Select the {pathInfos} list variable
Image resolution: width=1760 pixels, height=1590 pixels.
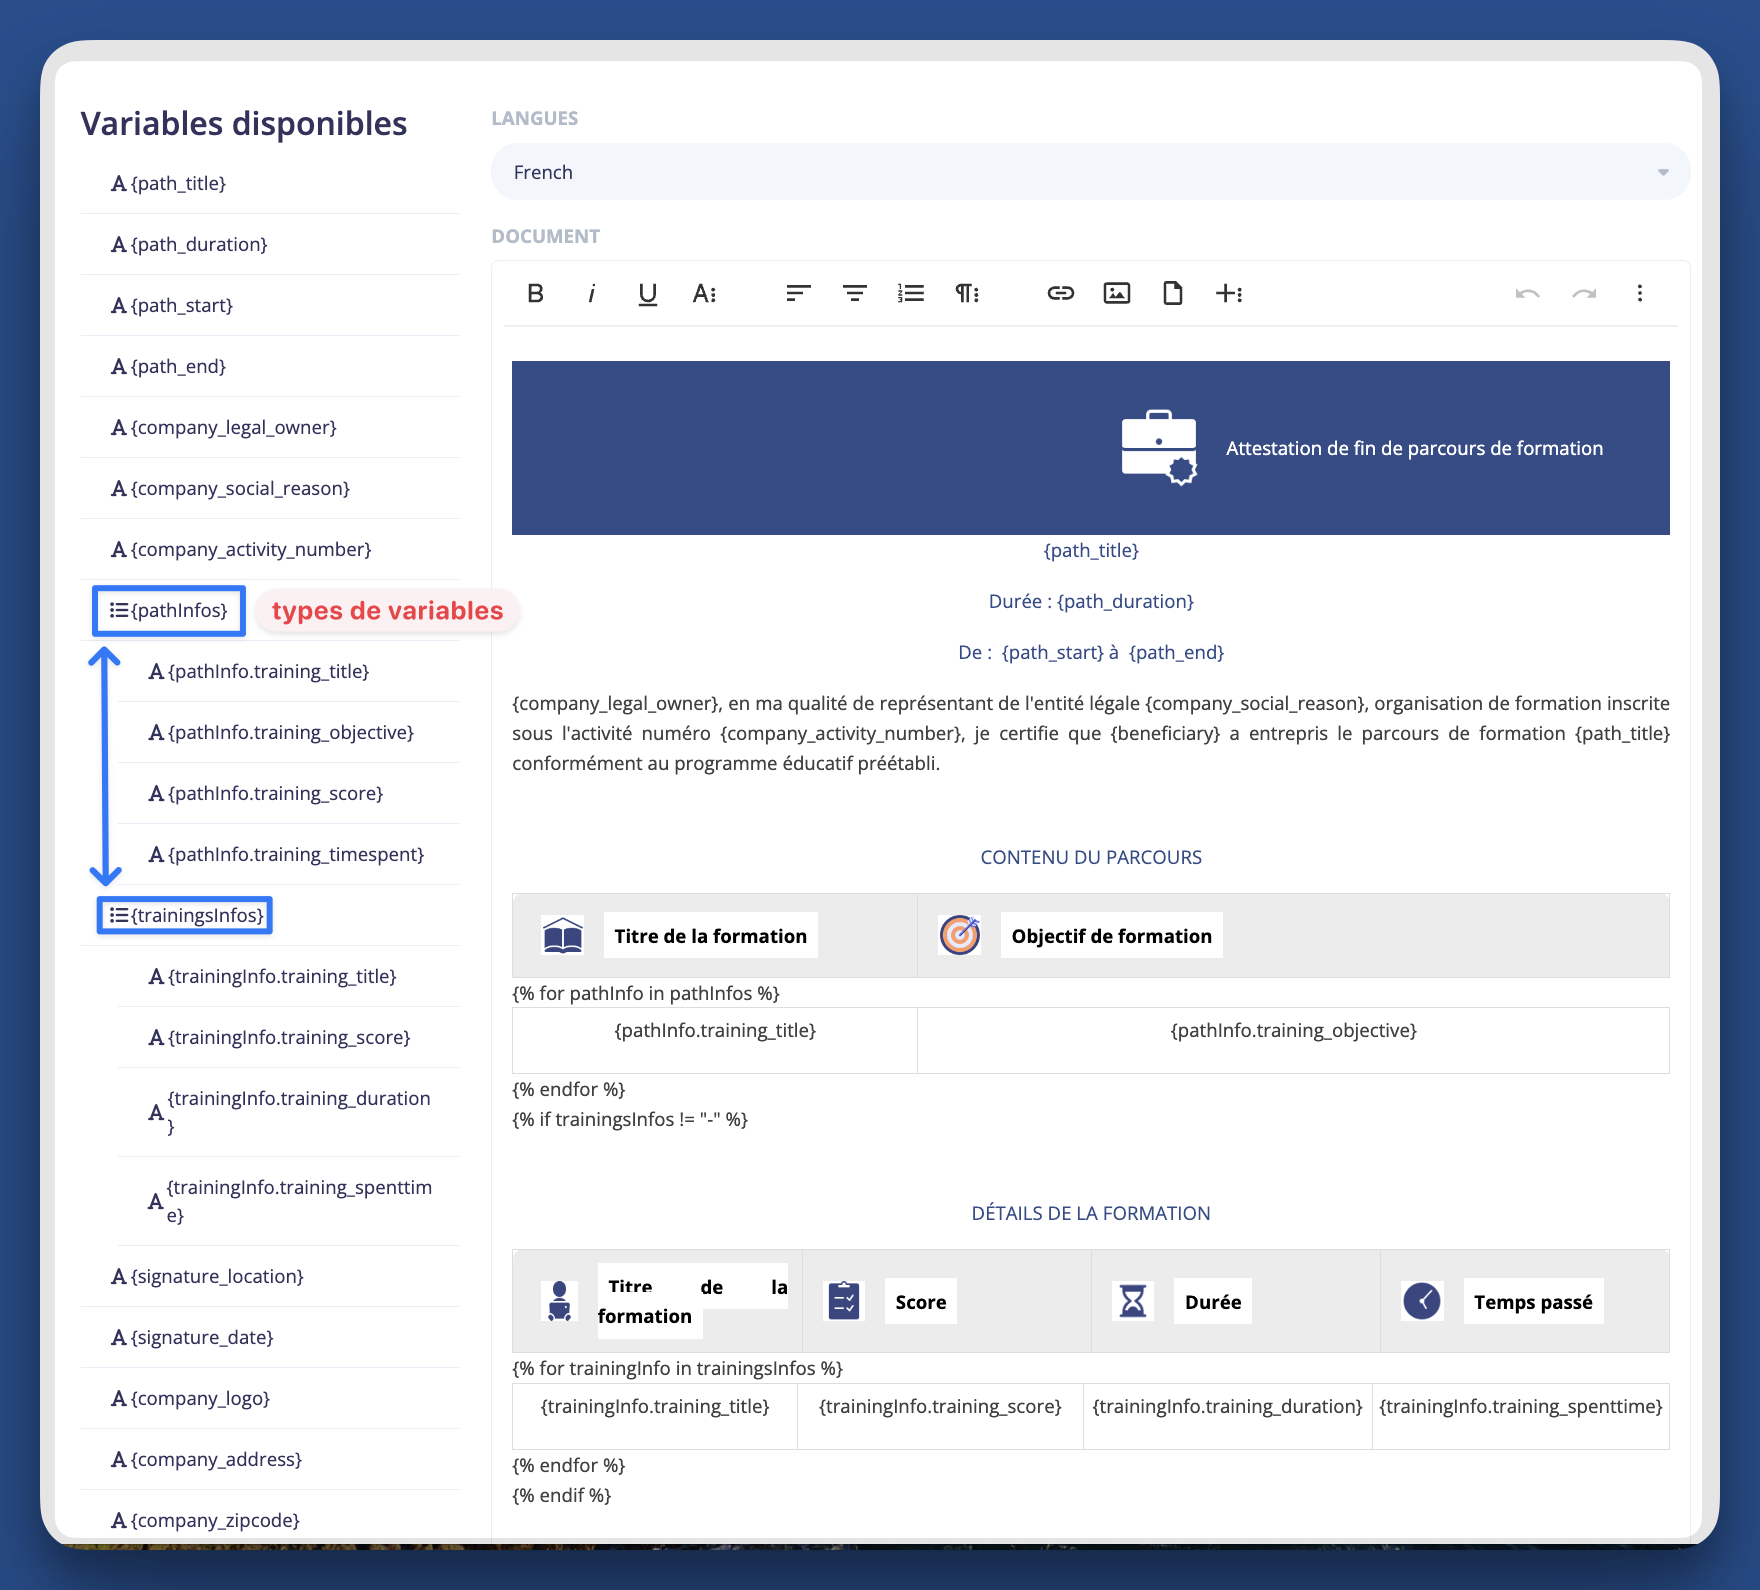[169, 610]
